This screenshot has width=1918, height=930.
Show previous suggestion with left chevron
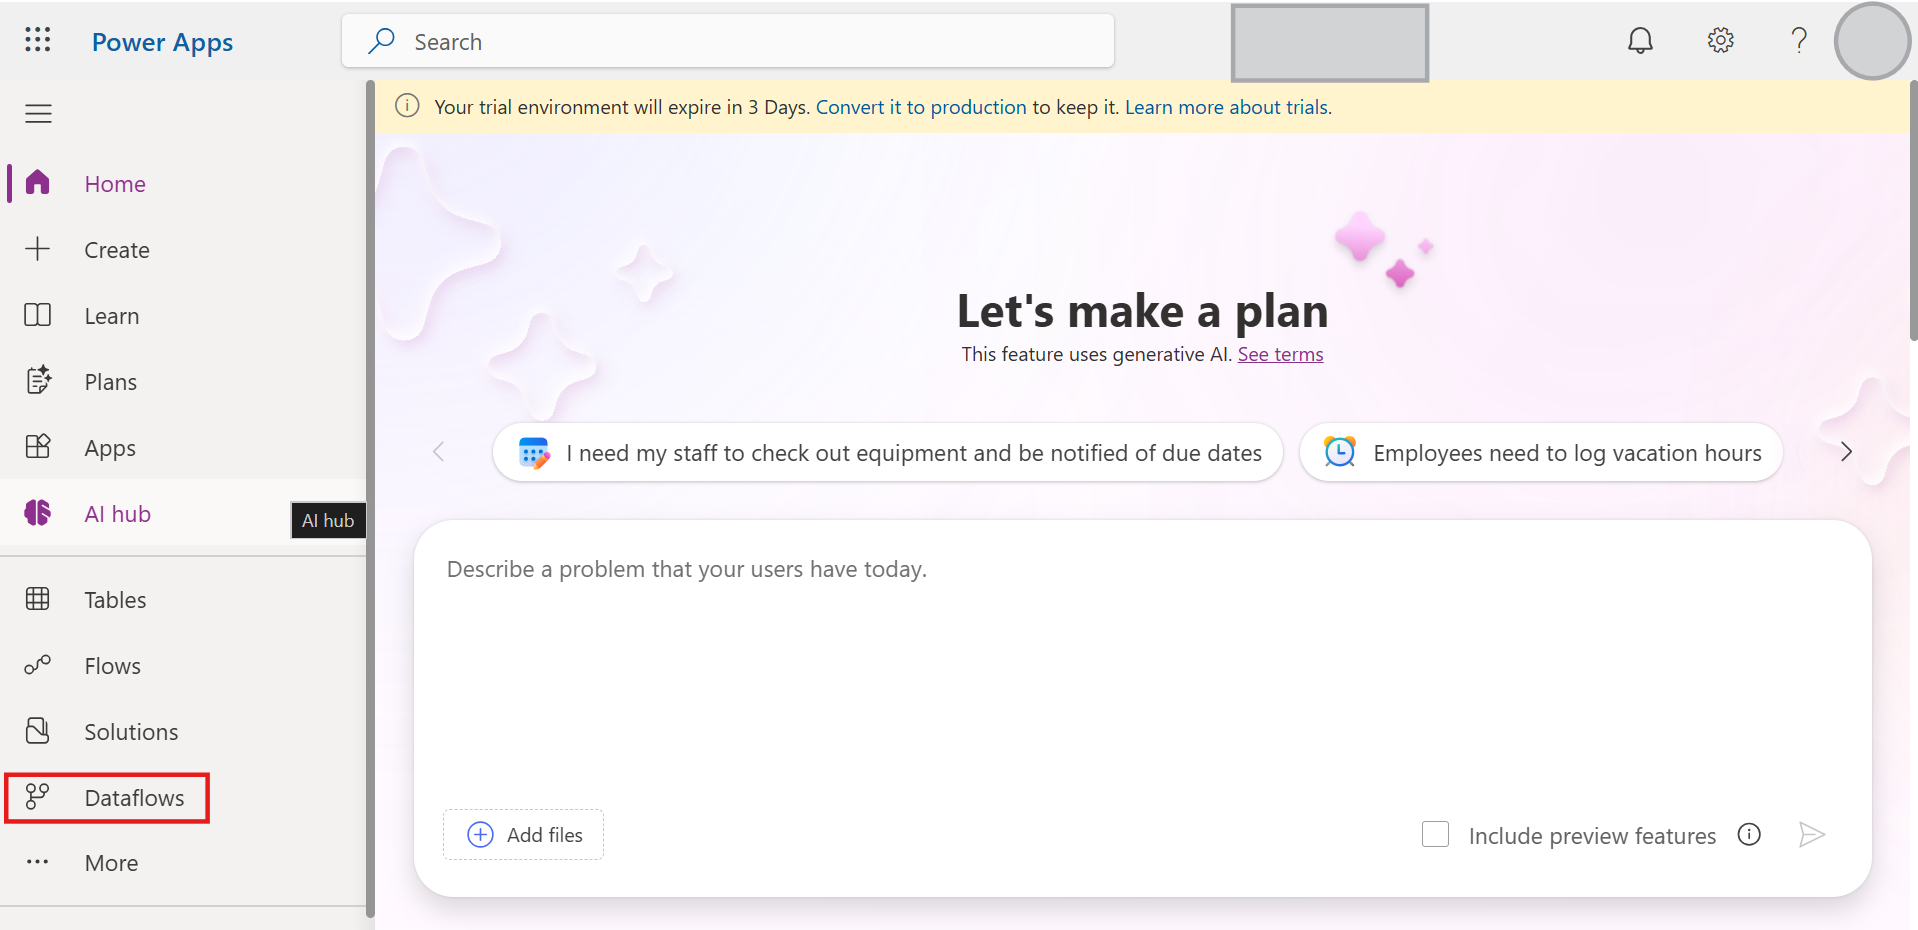pos(438,452)
